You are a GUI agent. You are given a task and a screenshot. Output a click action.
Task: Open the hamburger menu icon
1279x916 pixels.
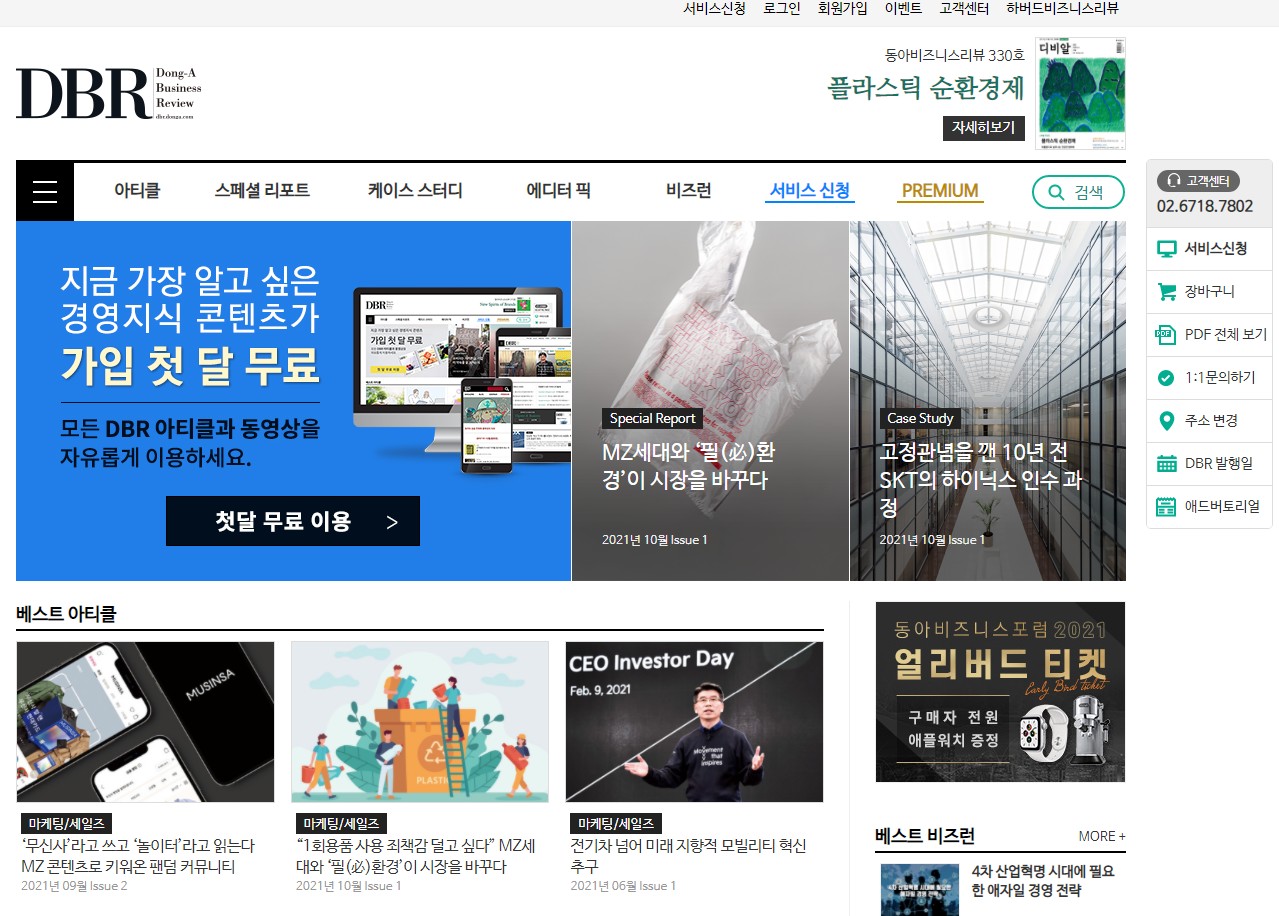45,192
